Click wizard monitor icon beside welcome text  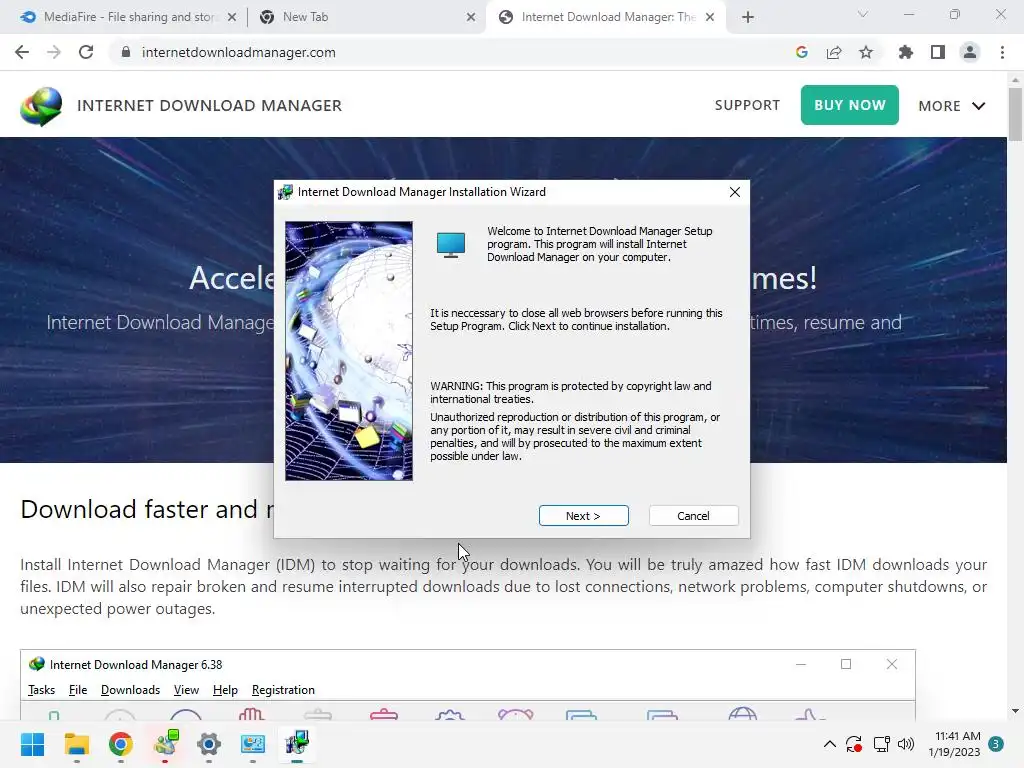(x=451, y=245)
